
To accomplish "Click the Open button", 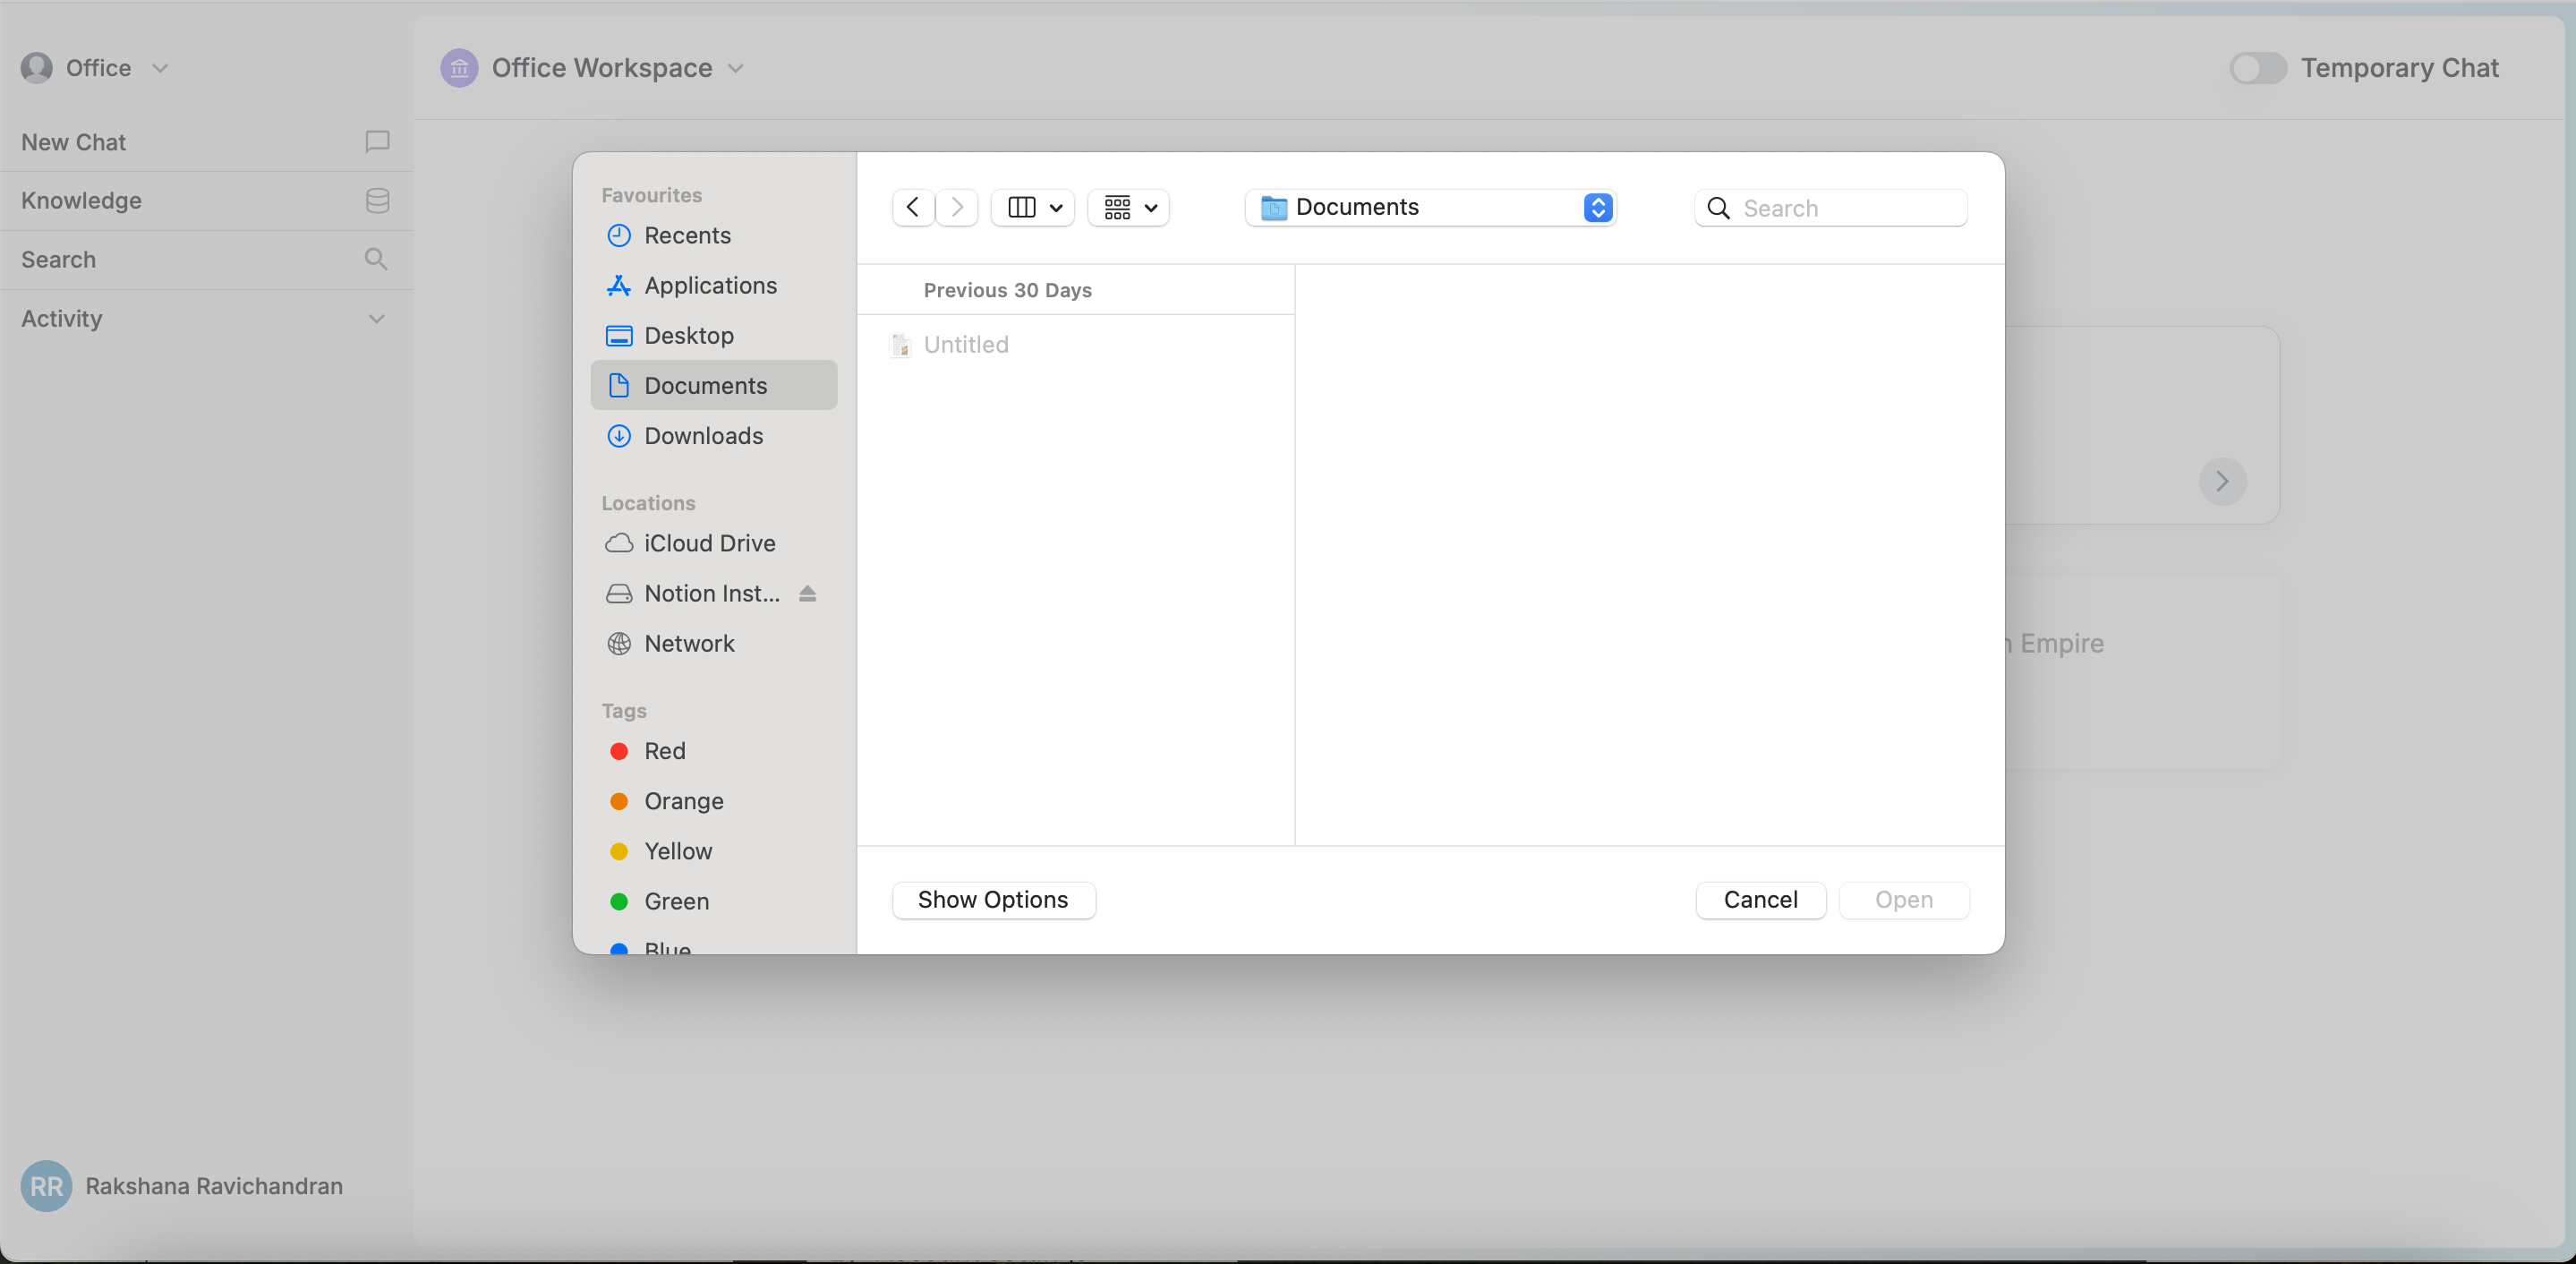I will click(x=1903, y=899).
